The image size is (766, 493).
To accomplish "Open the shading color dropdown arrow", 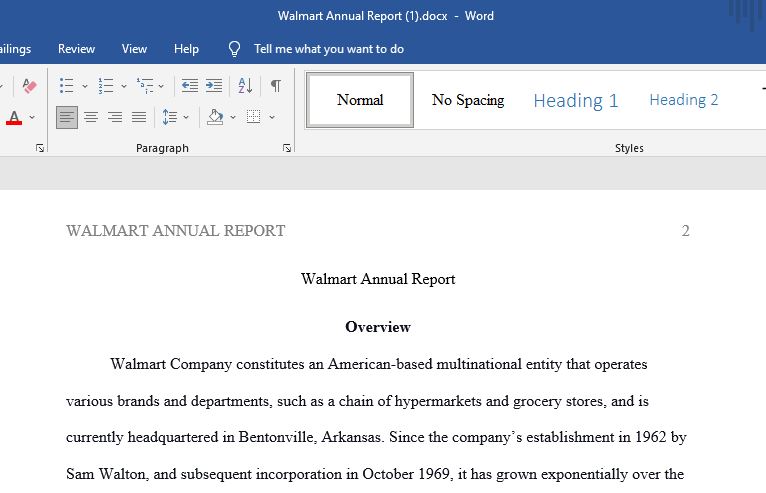I will 233,117.
